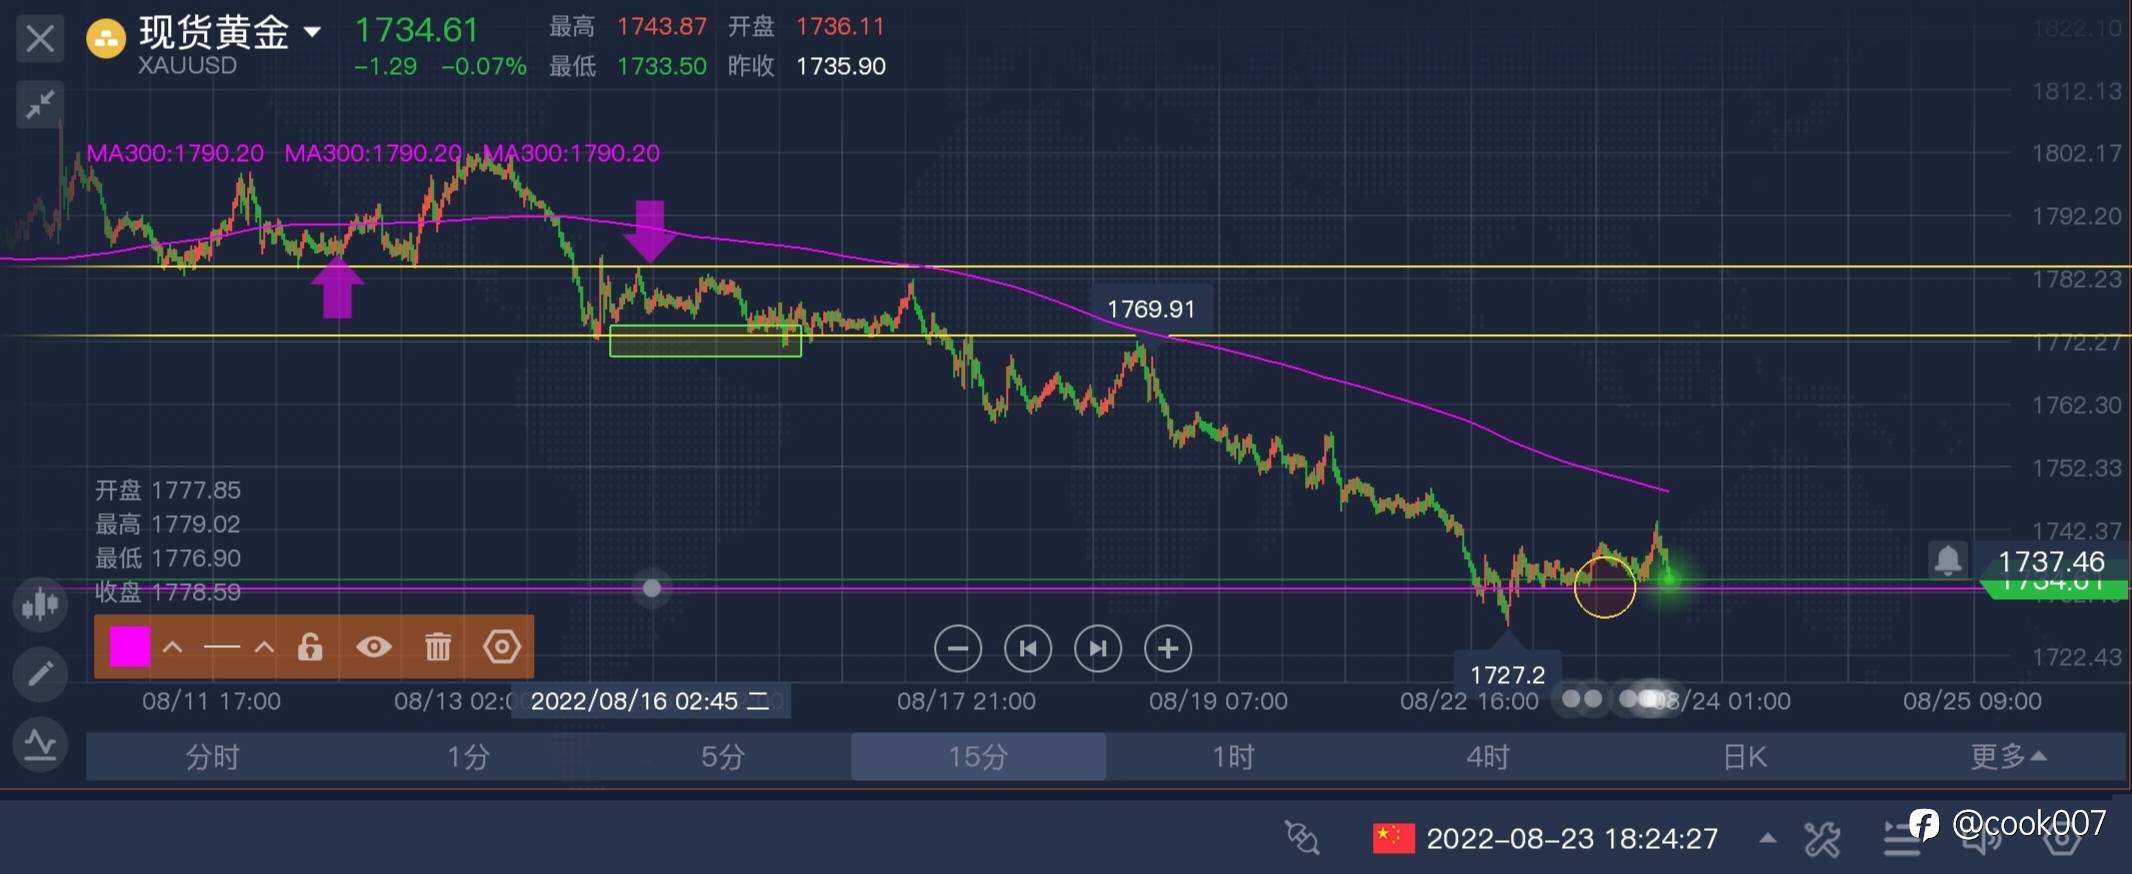This screenshot has width=2132, height=874.
Task: Open line style dropdown chevron
Action: [264, 647]
